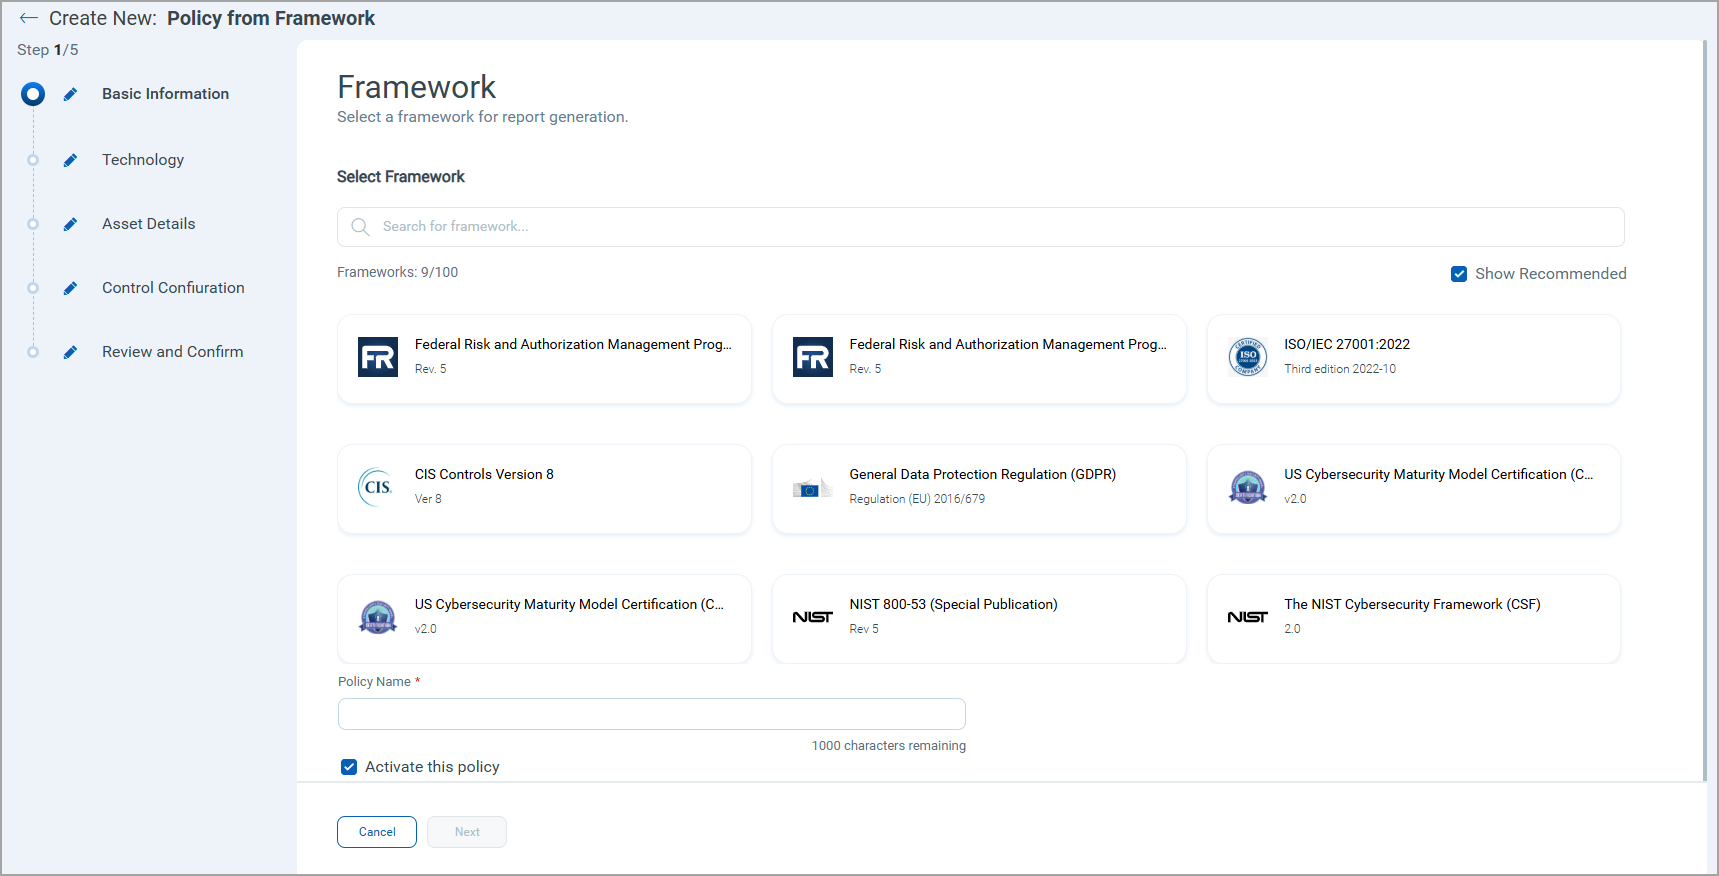The height and width of the screenshot is (876, 1719).
Task: Click the GDPR EU flag icon
Action: pyautogui.click(x=812, y=488)
